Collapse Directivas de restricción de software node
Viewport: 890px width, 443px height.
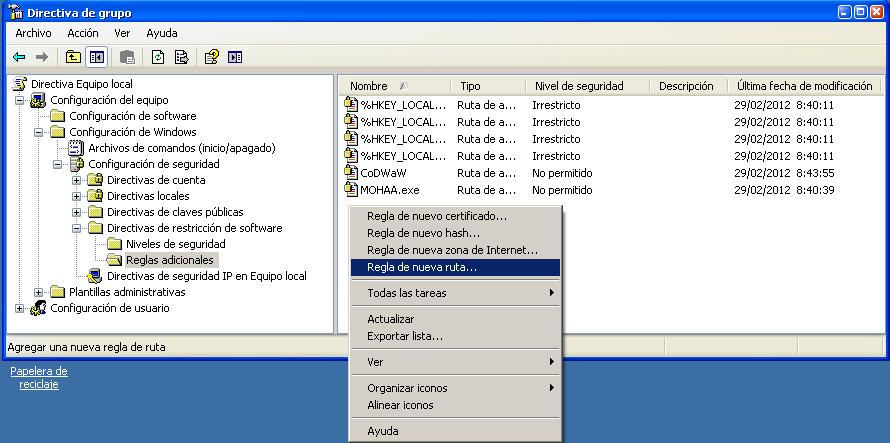coord(77,228)
